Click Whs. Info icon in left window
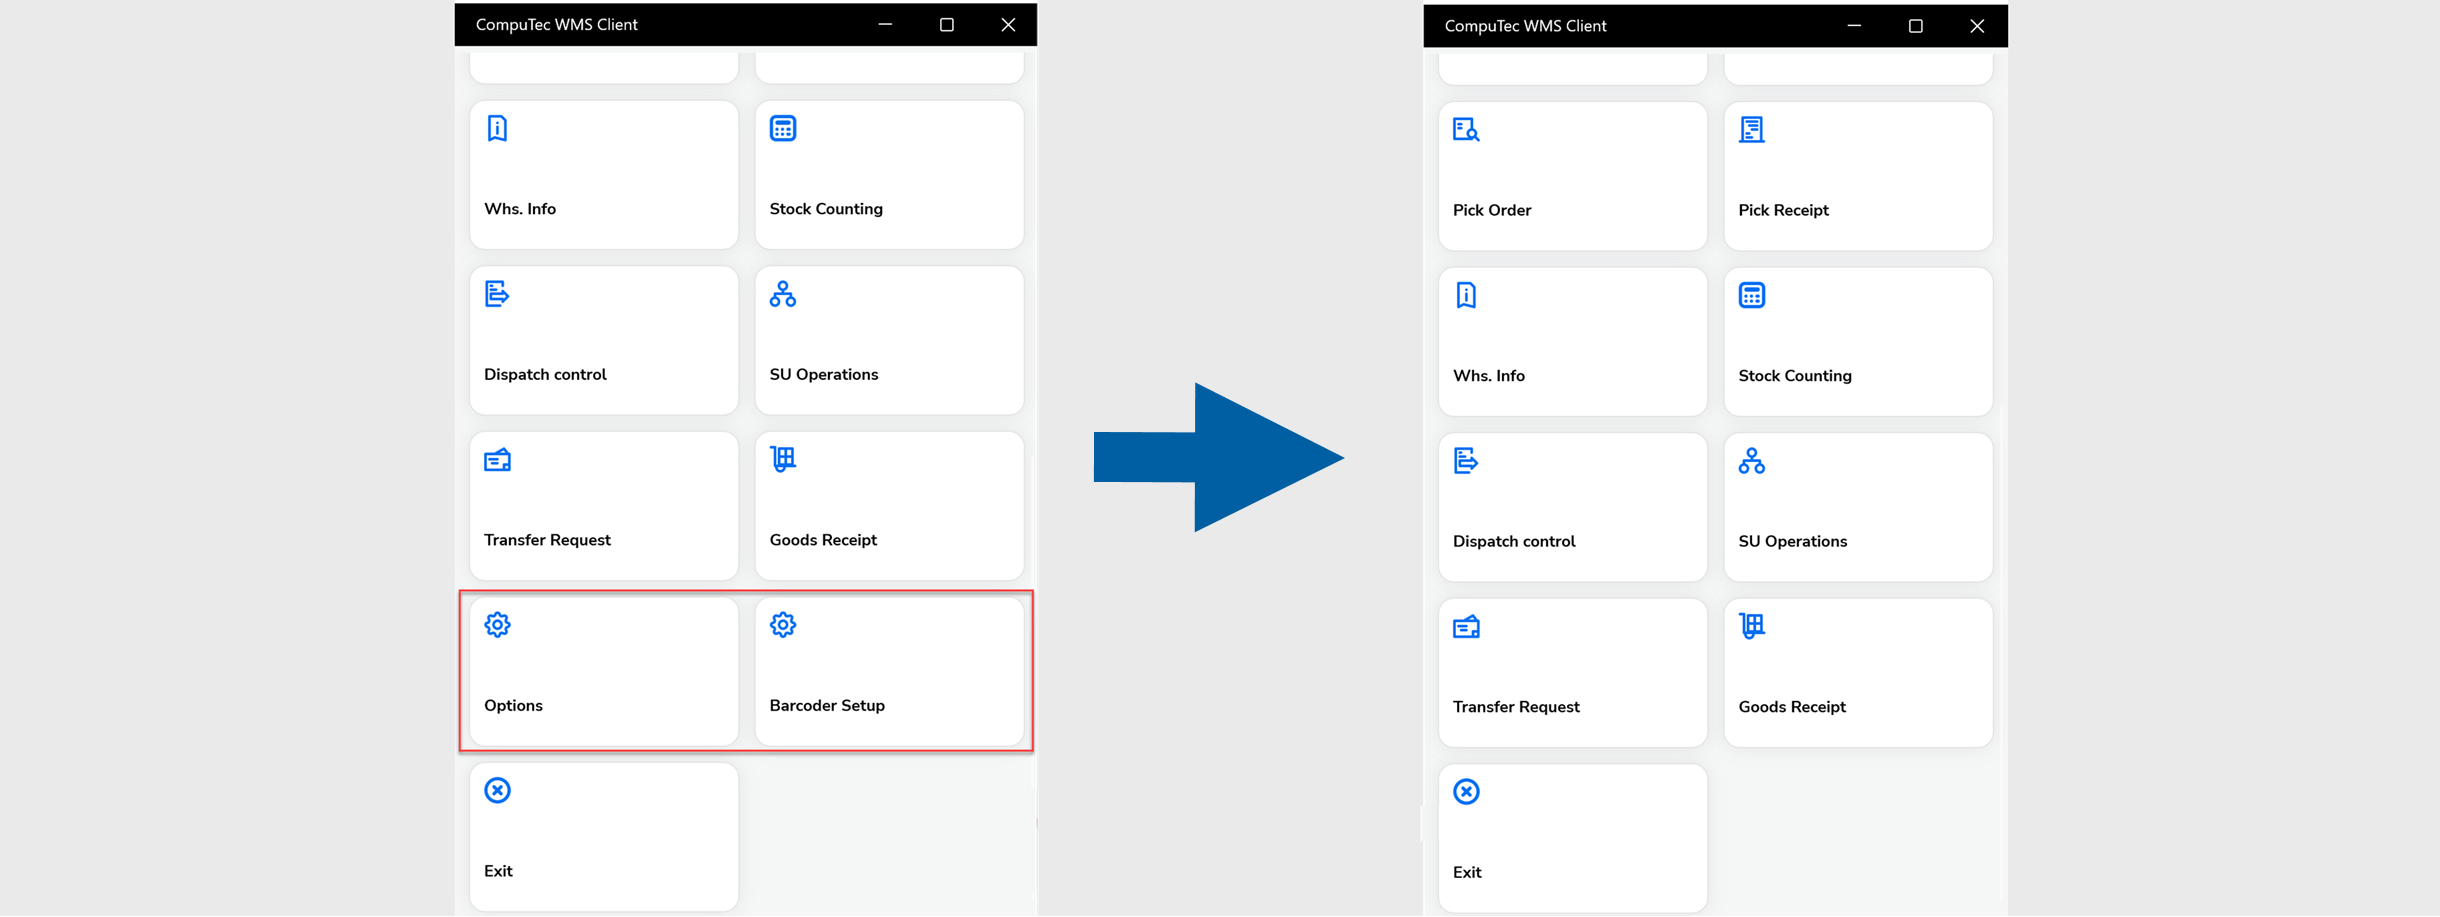This screenshot has width=2440, height=917. tap(497, 128)
